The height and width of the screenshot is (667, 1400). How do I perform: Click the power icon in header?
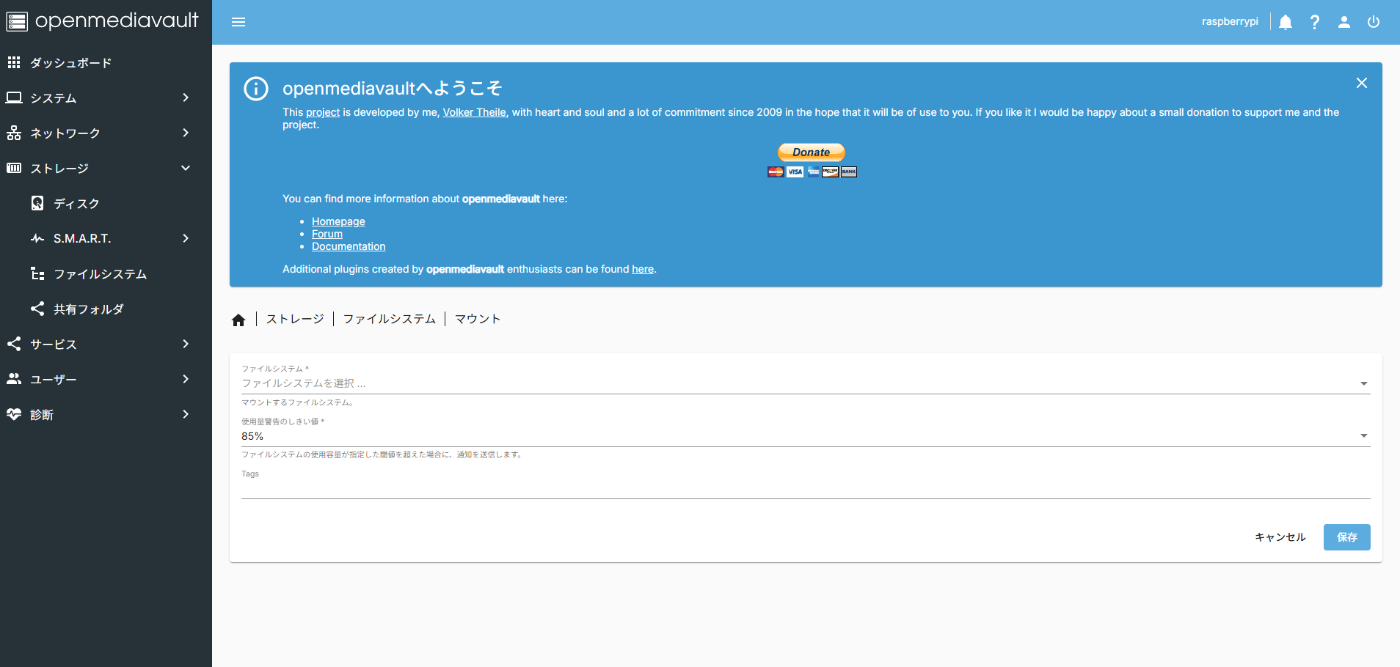tap(1373, 22)
